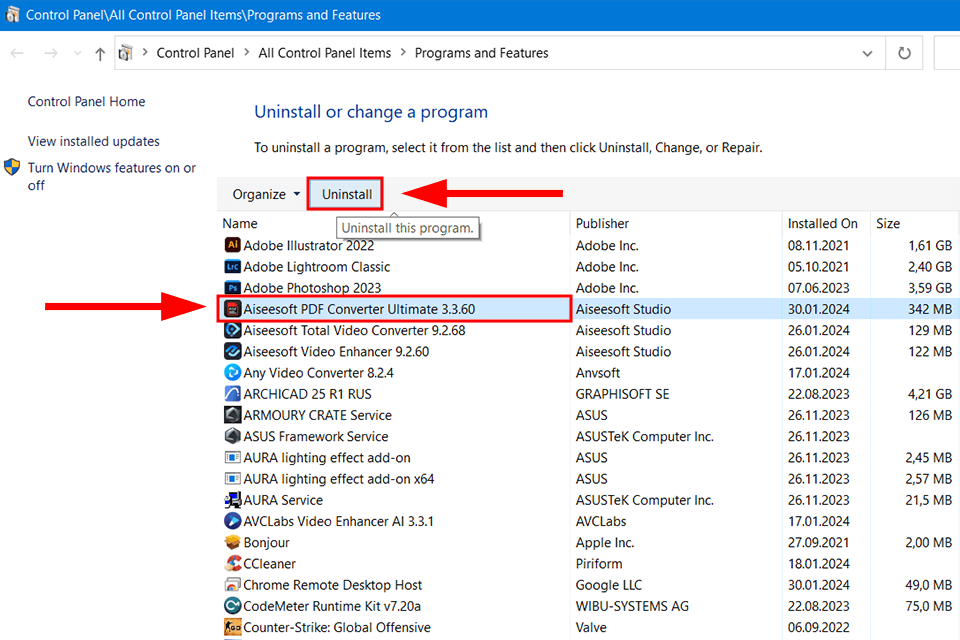Select Aiseesoft Total Video Converter 9.2.68 name

[354, 331]
